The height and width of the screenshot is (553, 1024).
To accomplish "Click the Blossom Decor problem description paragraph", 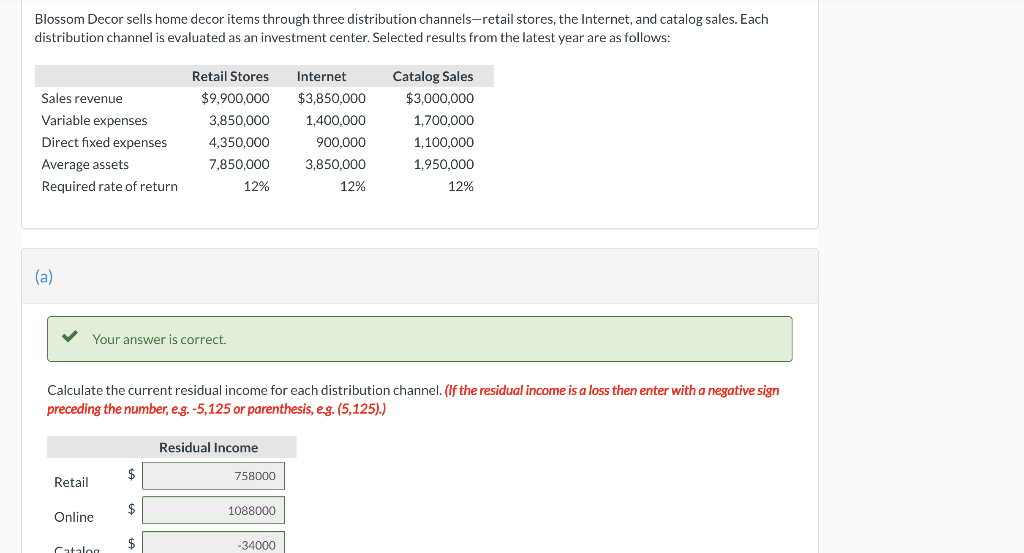I will tap(401, 28).
